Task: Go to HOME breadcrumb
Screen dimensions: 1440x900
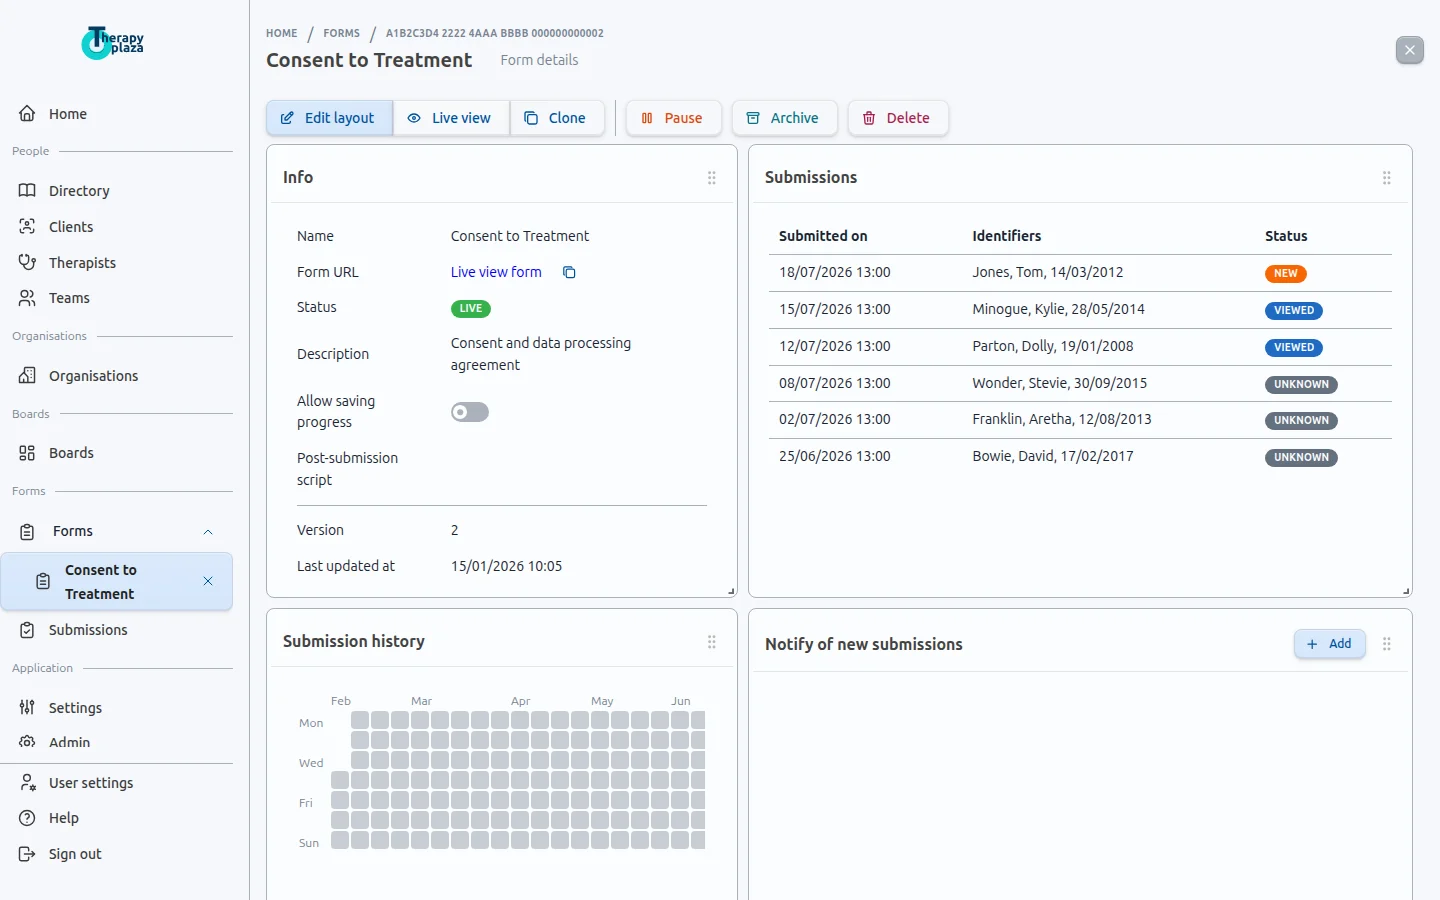Action: tap(282, 33)
